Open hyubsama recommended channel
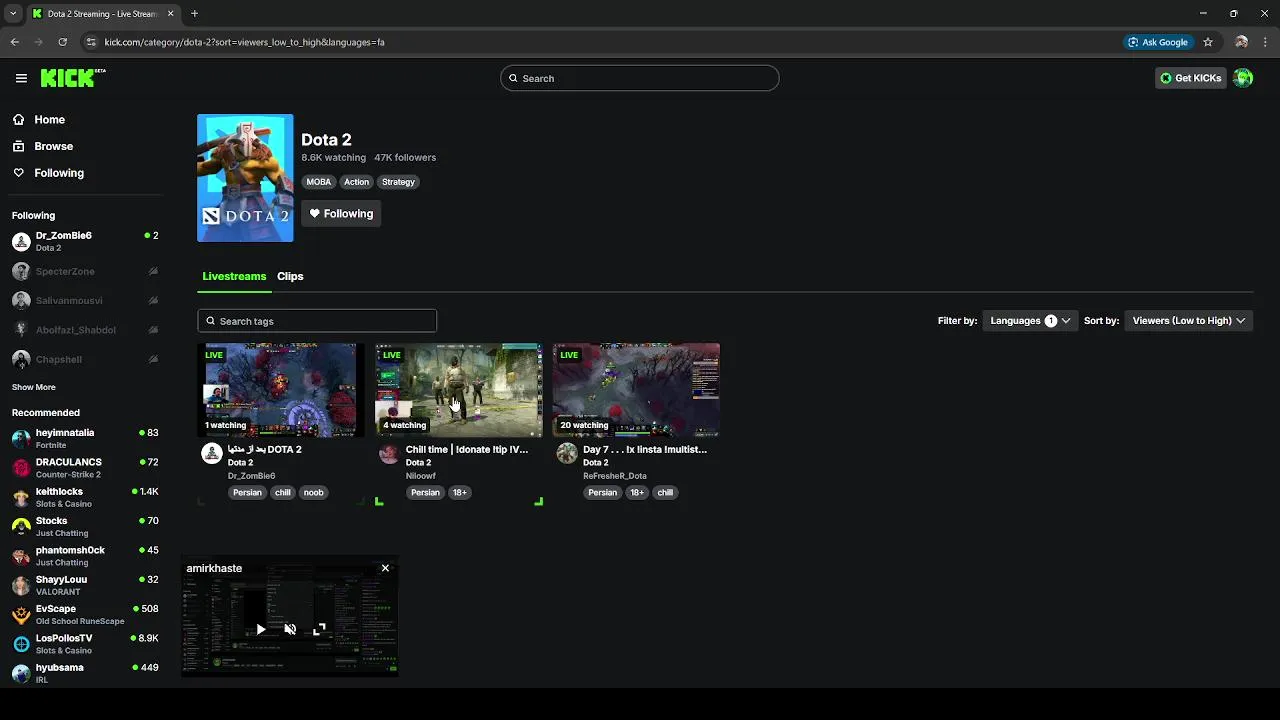Screen dimensions: 1280x720 85,673
